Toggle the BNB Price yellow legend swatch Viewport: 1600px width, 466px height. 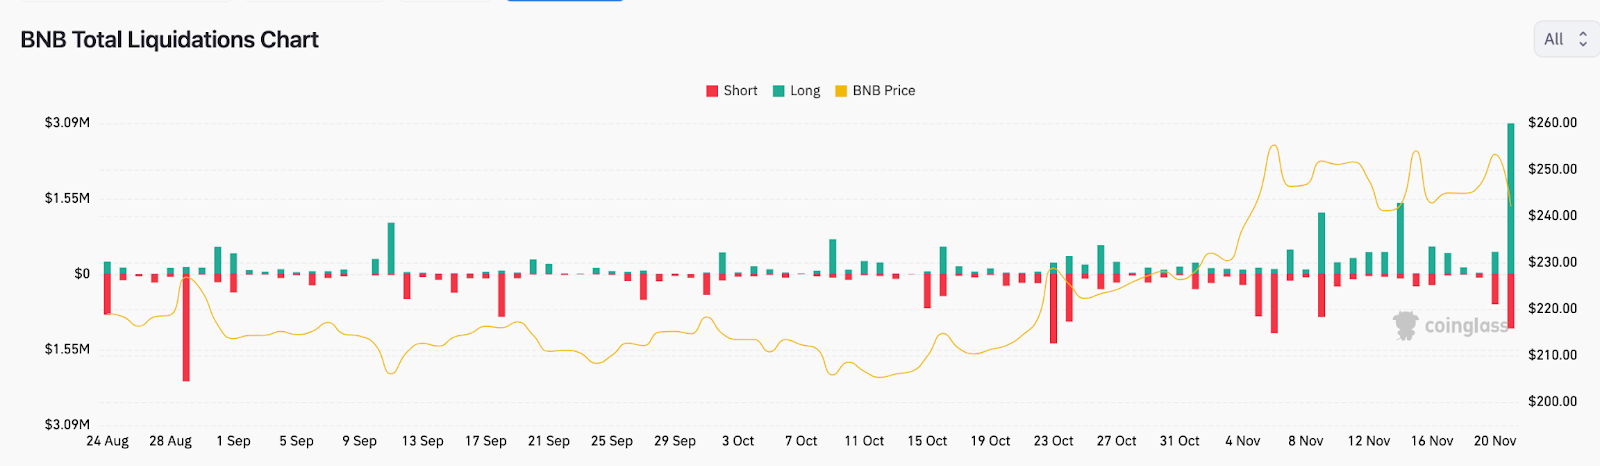841,91
